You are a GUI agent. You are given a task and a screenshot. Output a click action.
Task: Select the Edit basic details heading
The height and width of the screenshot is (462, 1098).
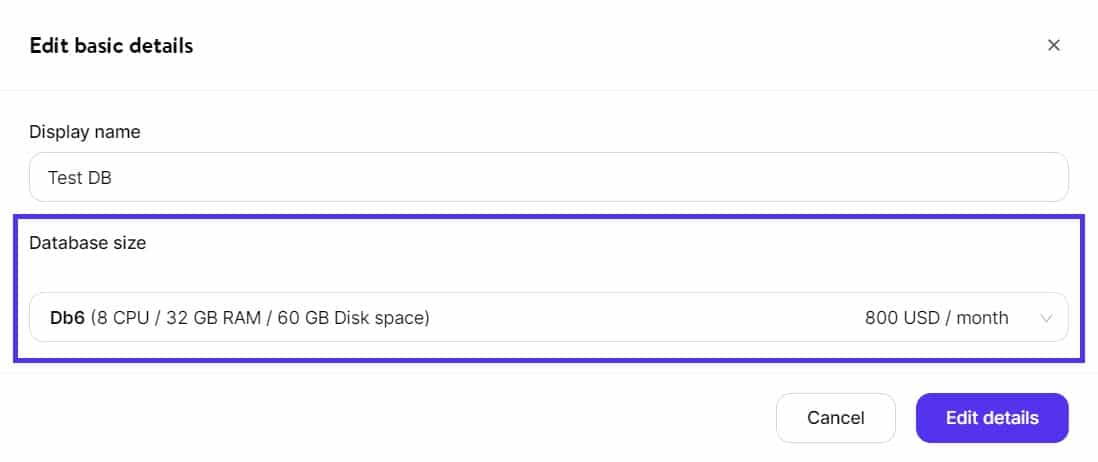pyautogui.click(x=111, y=45)
